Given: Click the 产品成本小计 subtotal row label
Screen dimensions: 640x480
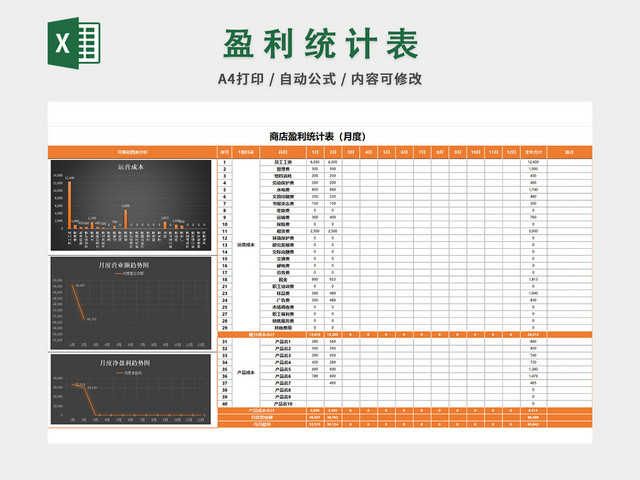Looking at the screenshot, I should coord(262,411).
